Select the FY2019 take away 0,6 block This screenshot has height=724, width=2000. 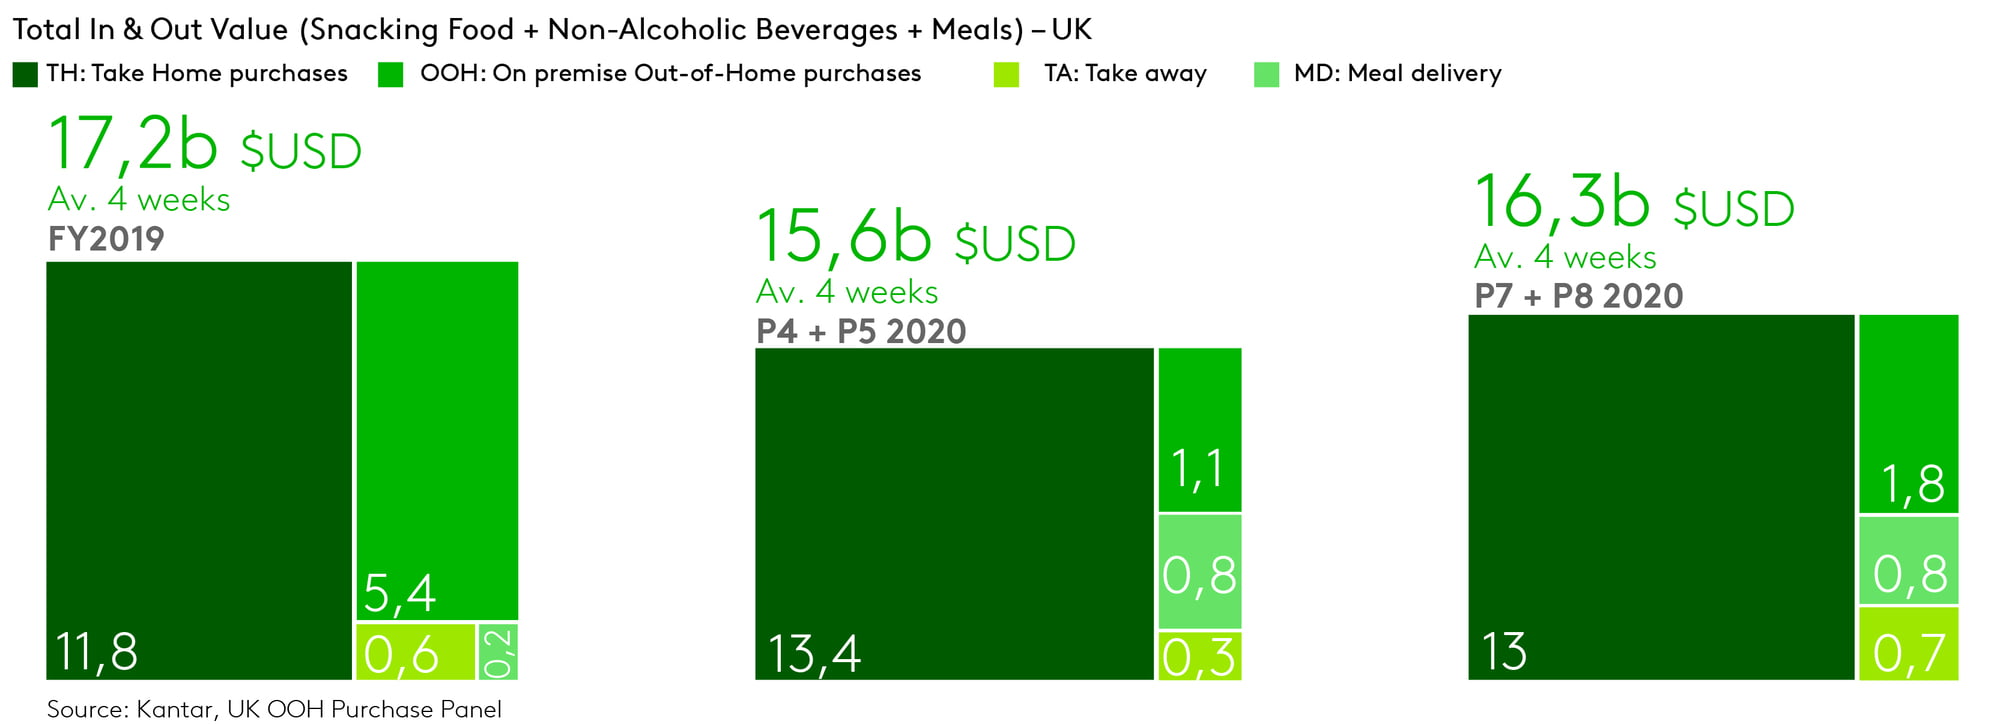(x=415, y=652)
